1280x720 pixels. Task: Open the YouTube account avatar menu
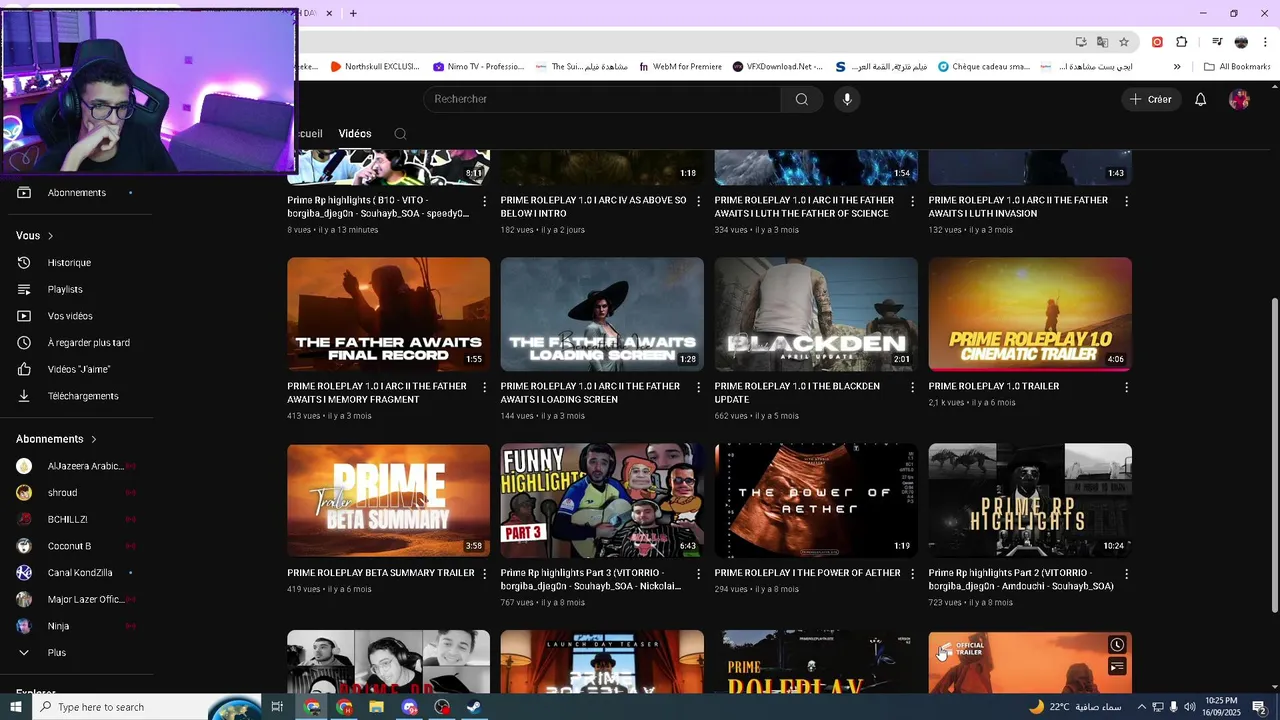(1239, 99)
